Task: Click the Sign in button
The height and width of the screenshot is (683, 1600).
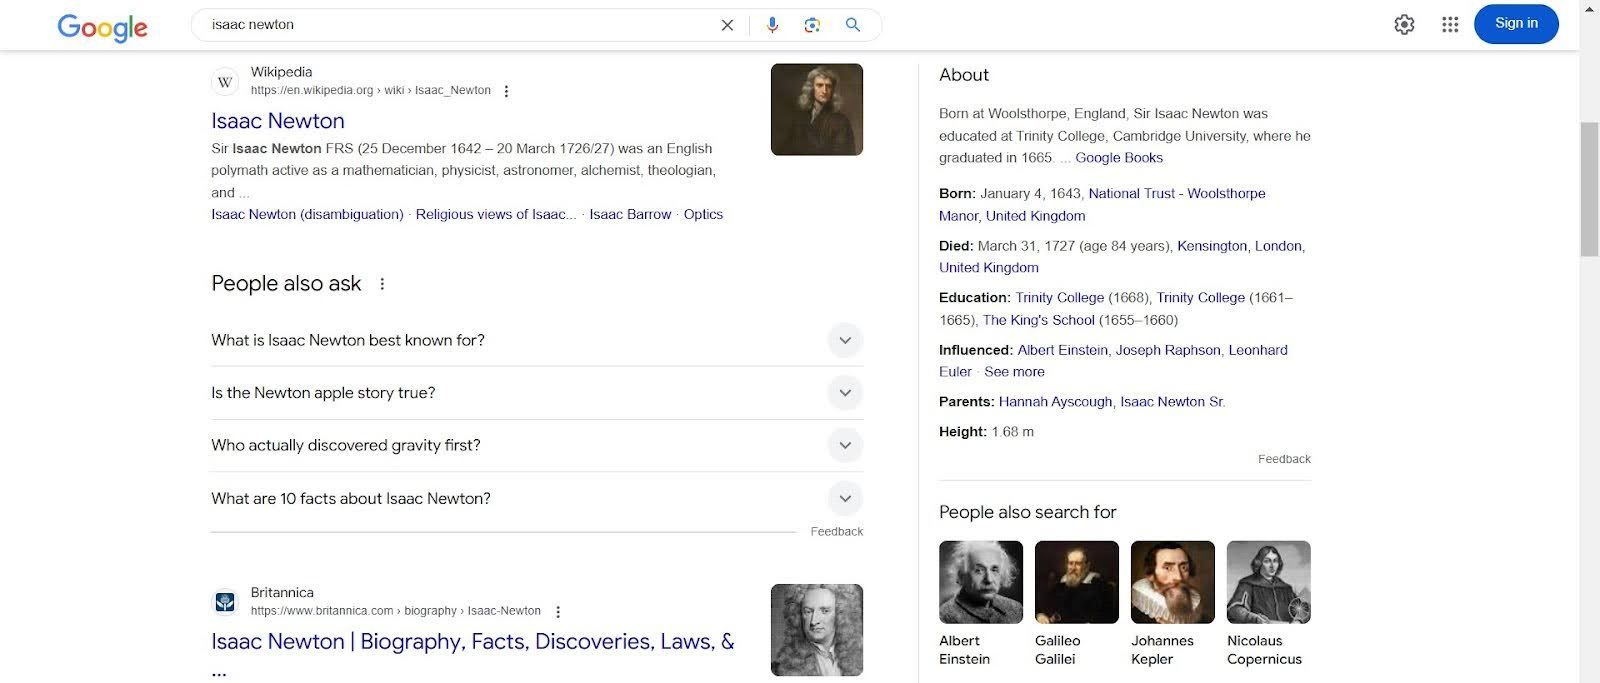Action: (x=1516, y=24)
